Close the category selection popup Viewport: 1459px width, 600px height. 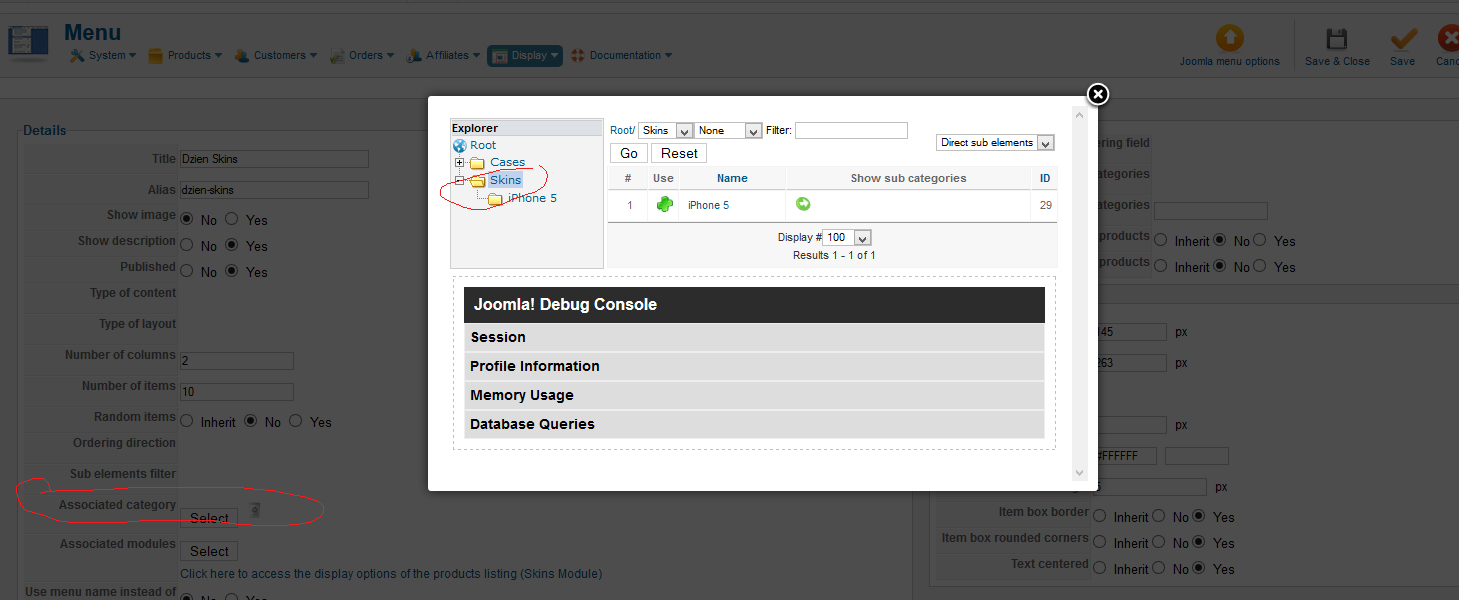click(1098, 94)
